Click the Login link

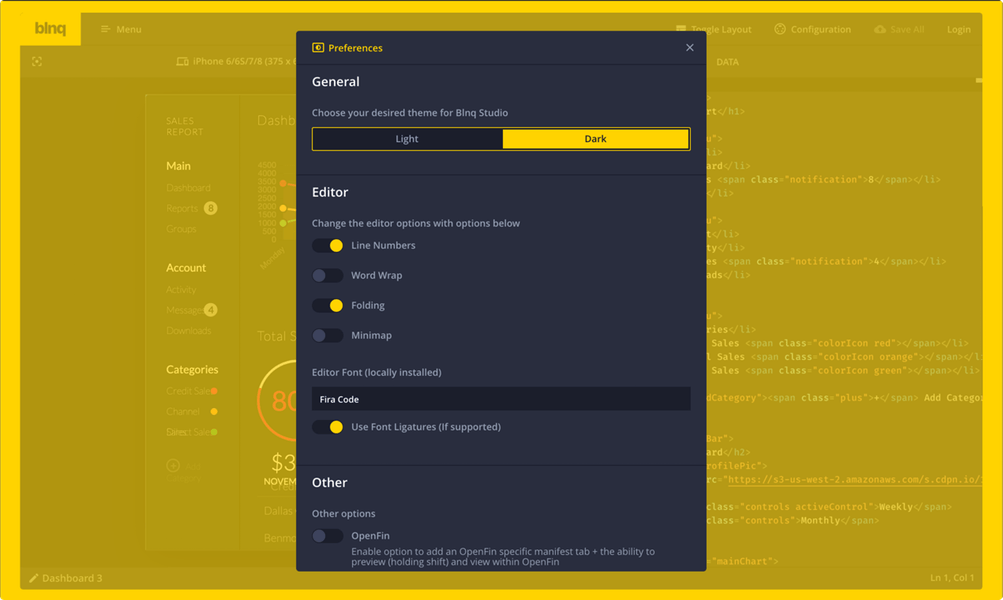[x=958, y=29]
